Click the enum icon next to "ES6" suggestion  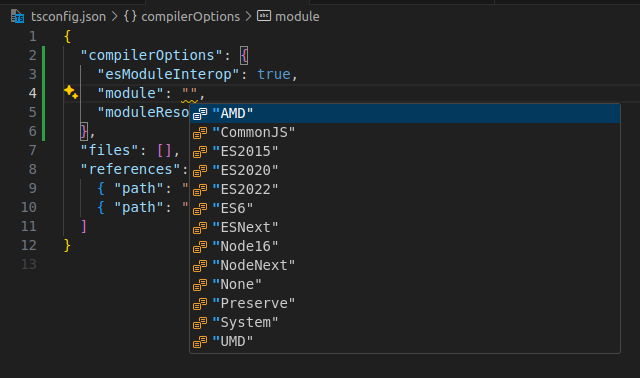tap(200, 209)
